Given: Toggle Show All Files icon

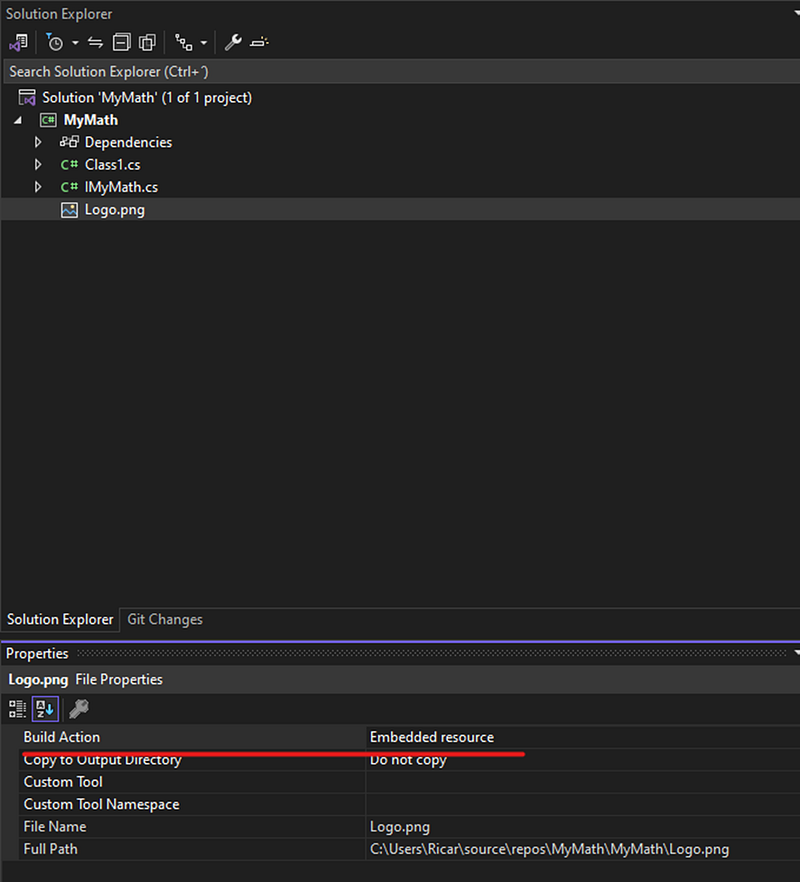Looking at the screenshot, I should 147,43.
